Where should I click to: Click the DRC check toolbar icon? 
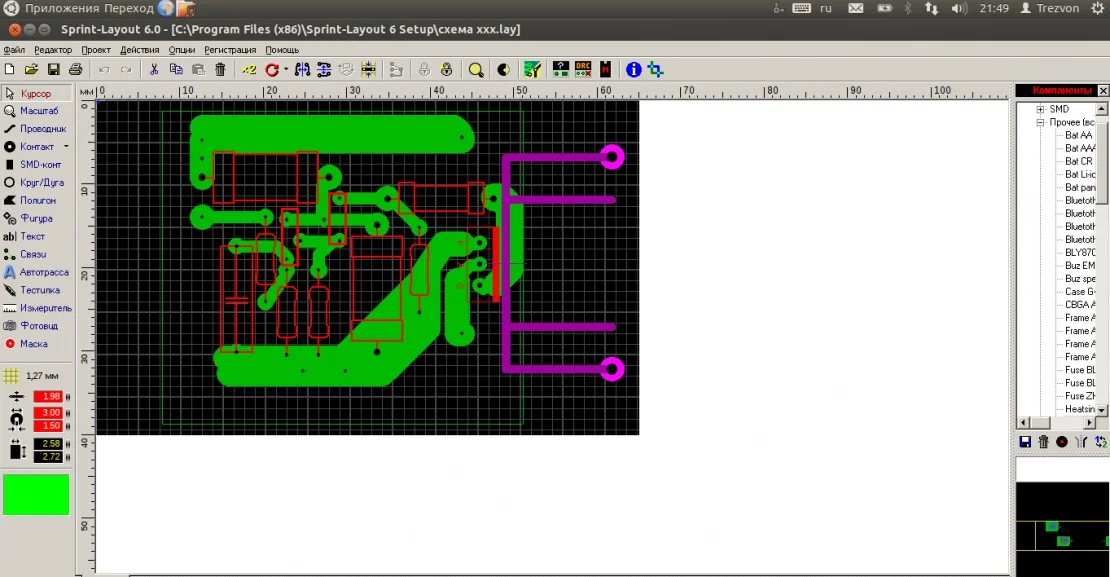[583, 70]
